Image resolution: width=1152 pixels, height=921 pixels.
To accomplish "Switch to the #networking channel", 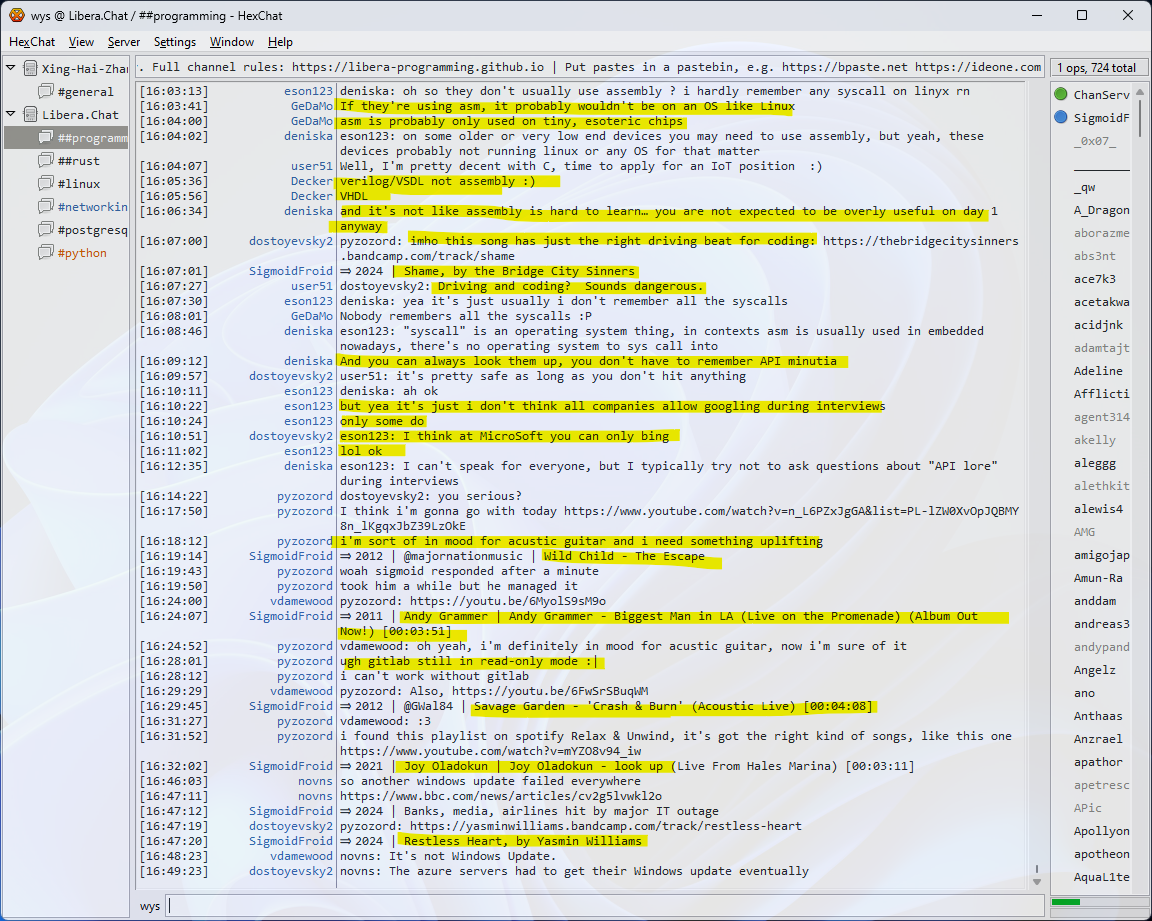I will (92, 207).
